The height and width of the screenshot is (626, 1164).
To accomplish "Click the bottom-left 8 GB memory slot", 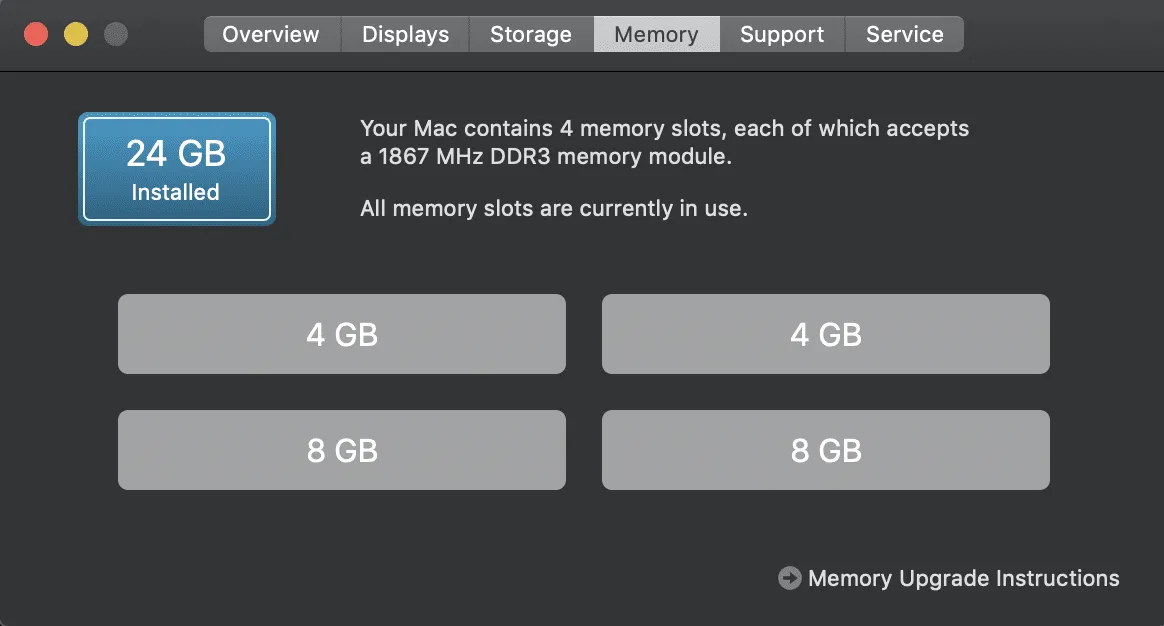I will click(x=342, y=450).
